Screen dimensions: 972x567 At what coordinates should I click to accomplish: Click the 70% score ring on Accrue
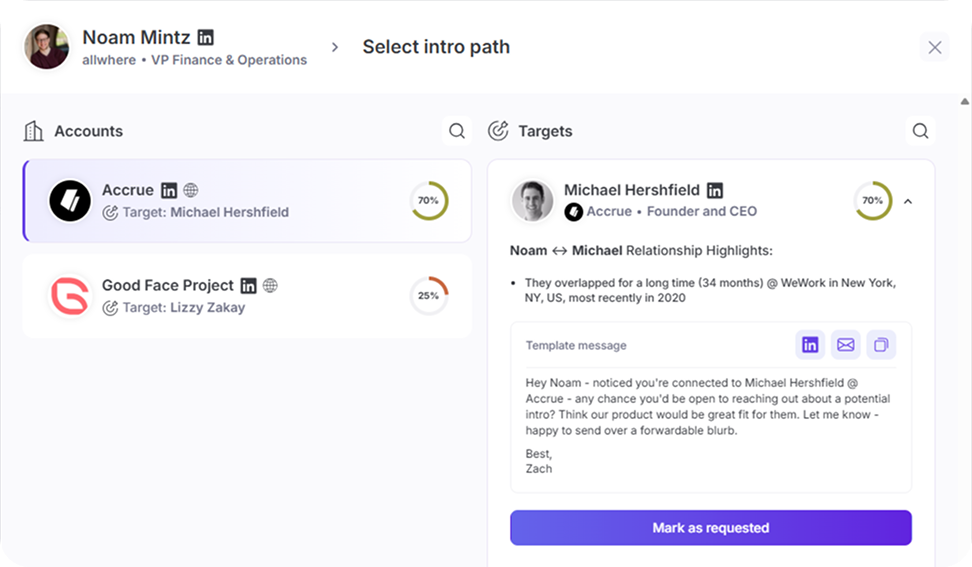(429, 201)
